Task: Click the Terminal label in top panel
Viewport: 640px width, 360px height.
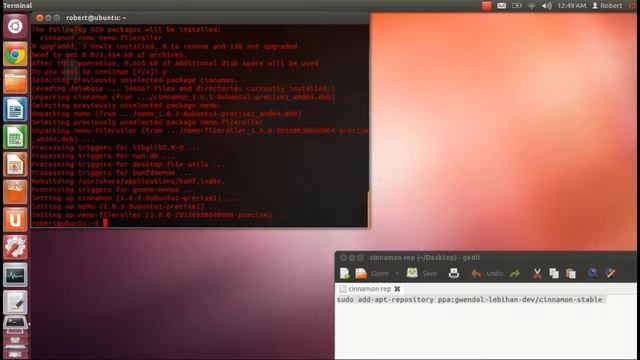Action: (18, 5)
